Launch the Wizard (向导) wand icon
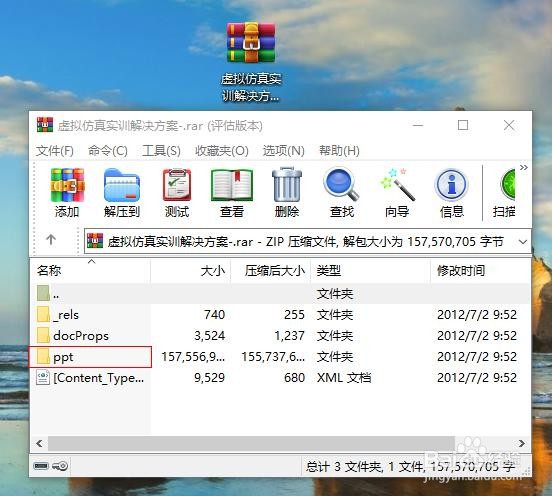552x496 pixels. click(397, 185)
